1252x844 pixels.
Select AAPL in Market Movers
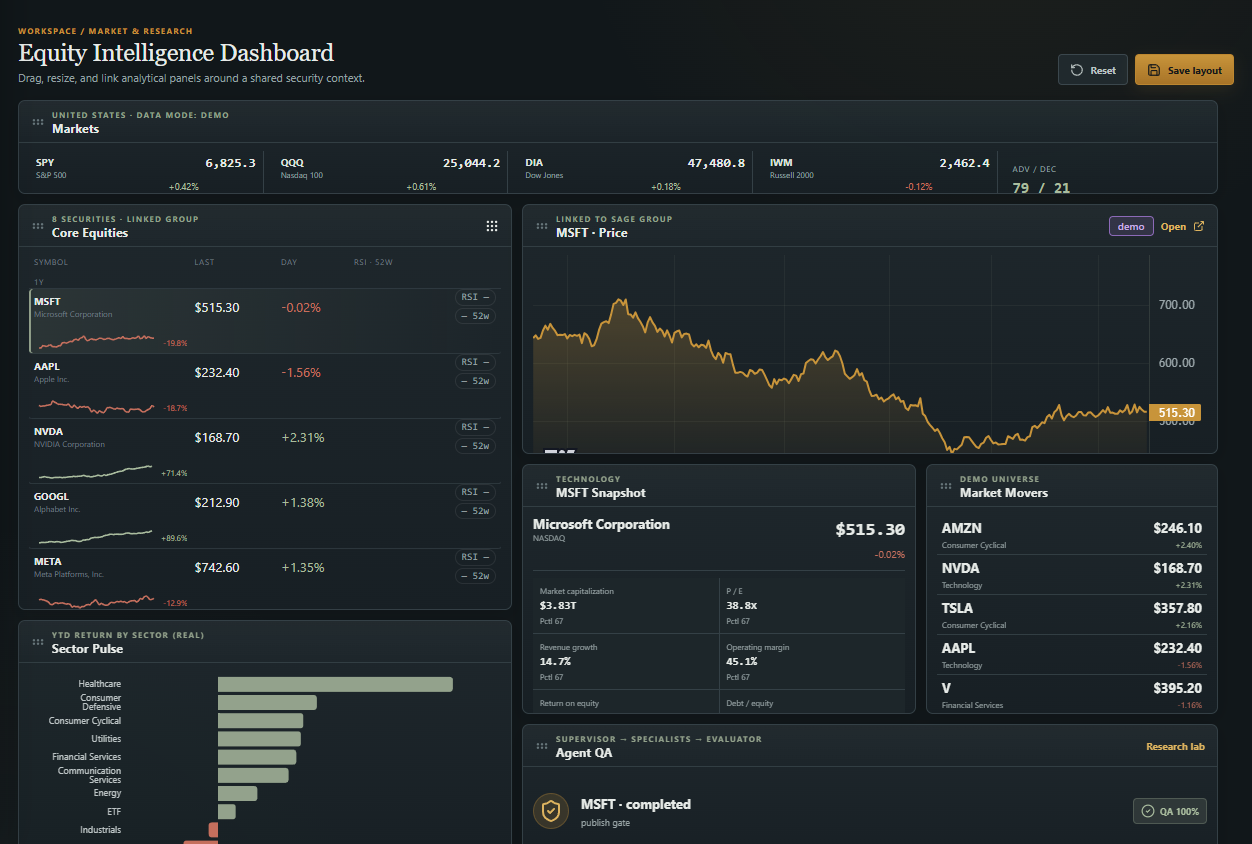1072,654
